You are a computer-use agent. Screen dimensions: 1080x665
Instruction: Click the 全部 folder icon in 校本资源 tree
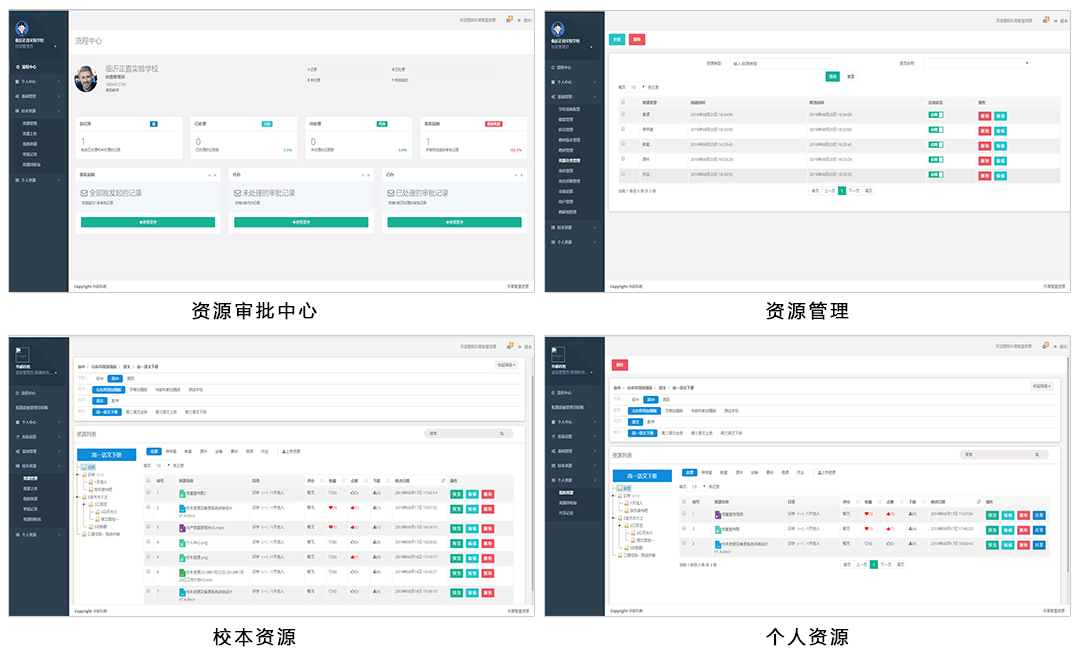coord(84,467)
